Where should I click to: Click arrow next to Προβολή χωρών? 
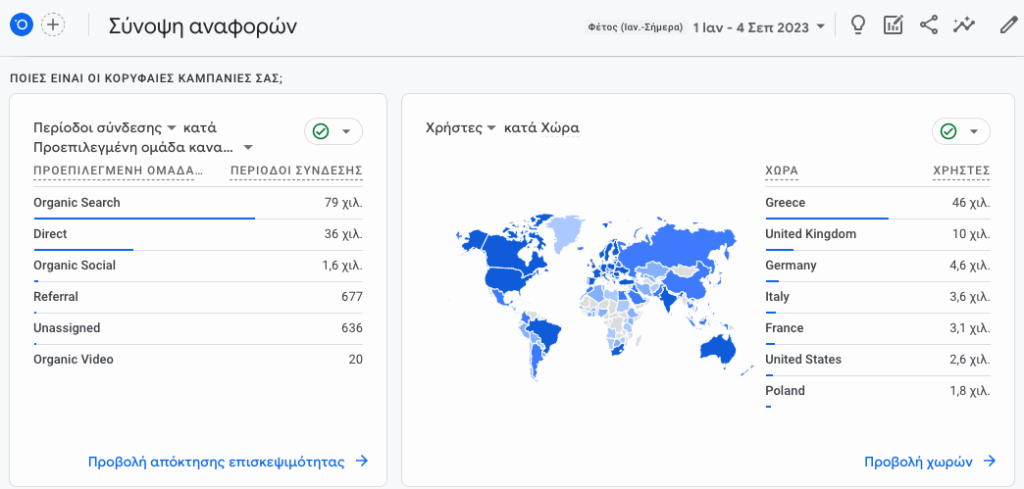pos(989,461)
